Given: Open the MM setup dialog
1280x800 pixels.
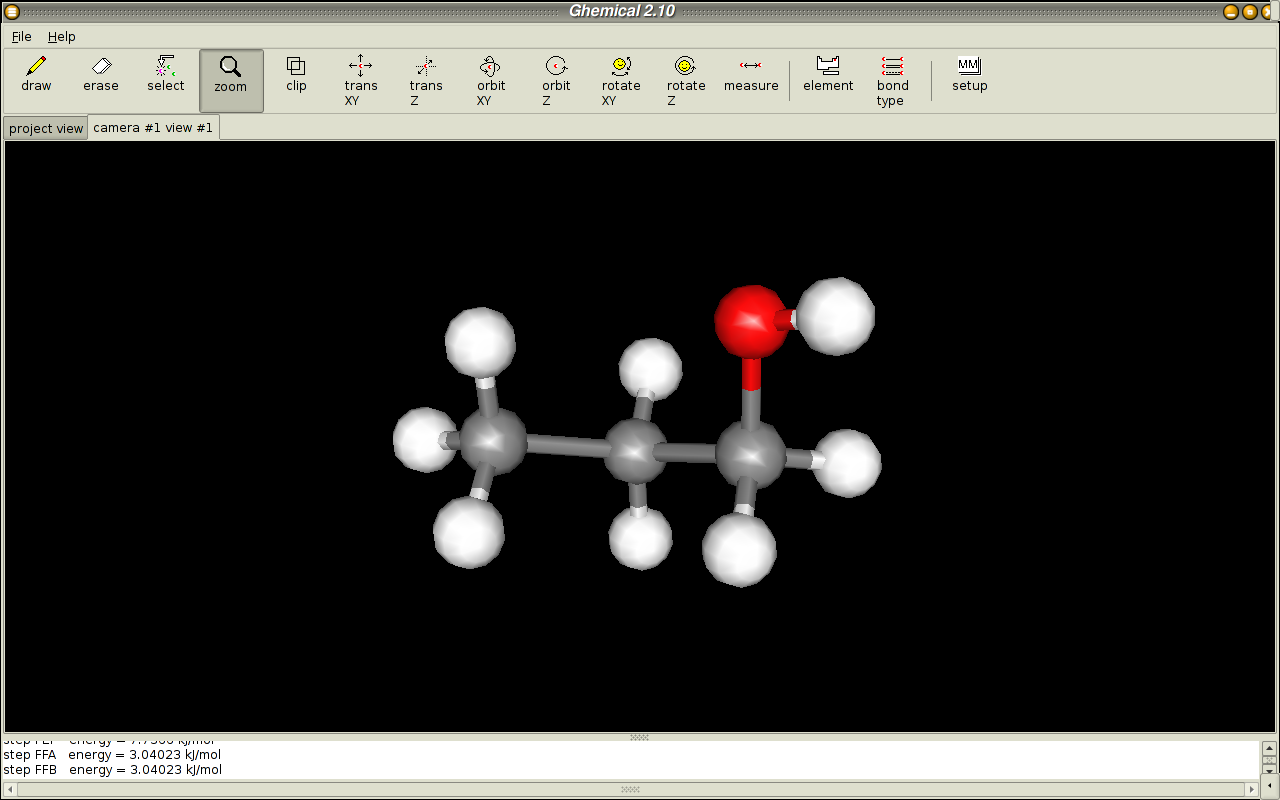Looking at the screenshot, I should [x=969, y=75].
